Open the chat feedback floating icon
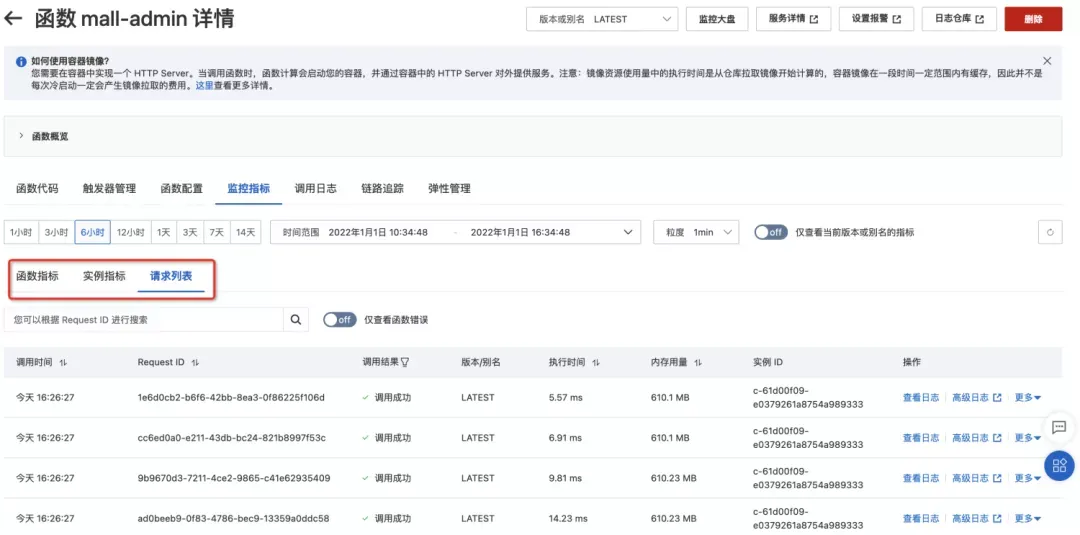This screenshot has width=1080, height=535. pyautogui.click(x=1059, y=427)
